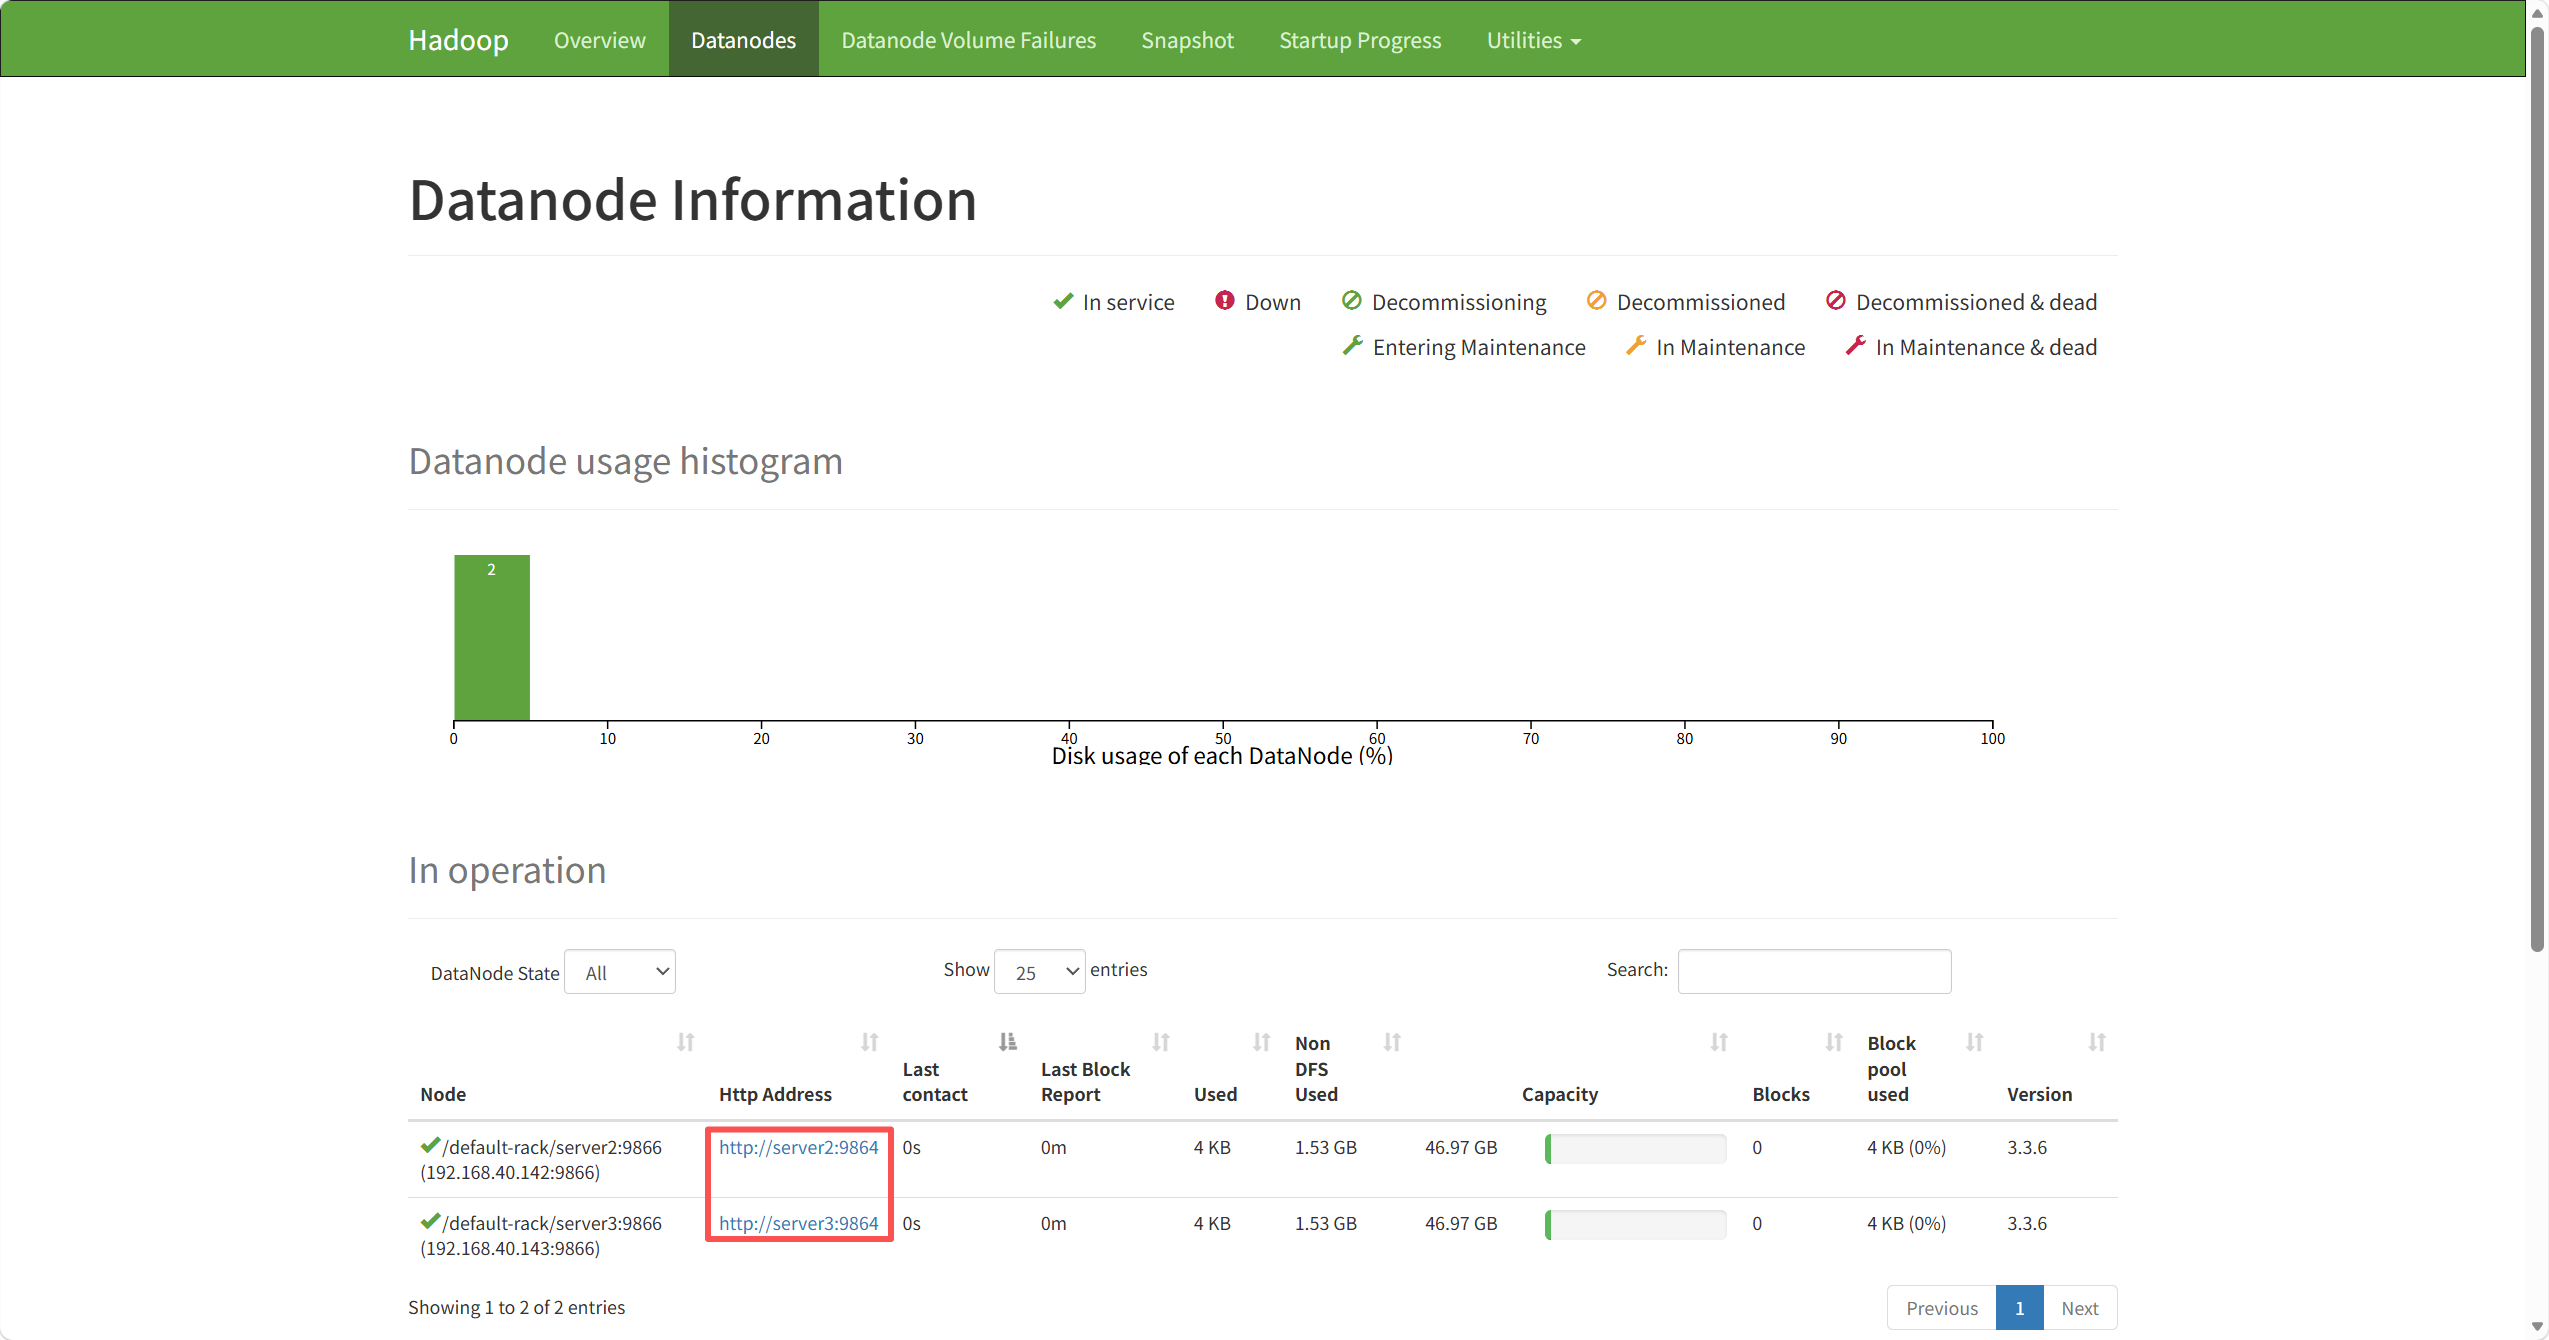Click the Datanode usage histogram heading

point(626,461)
